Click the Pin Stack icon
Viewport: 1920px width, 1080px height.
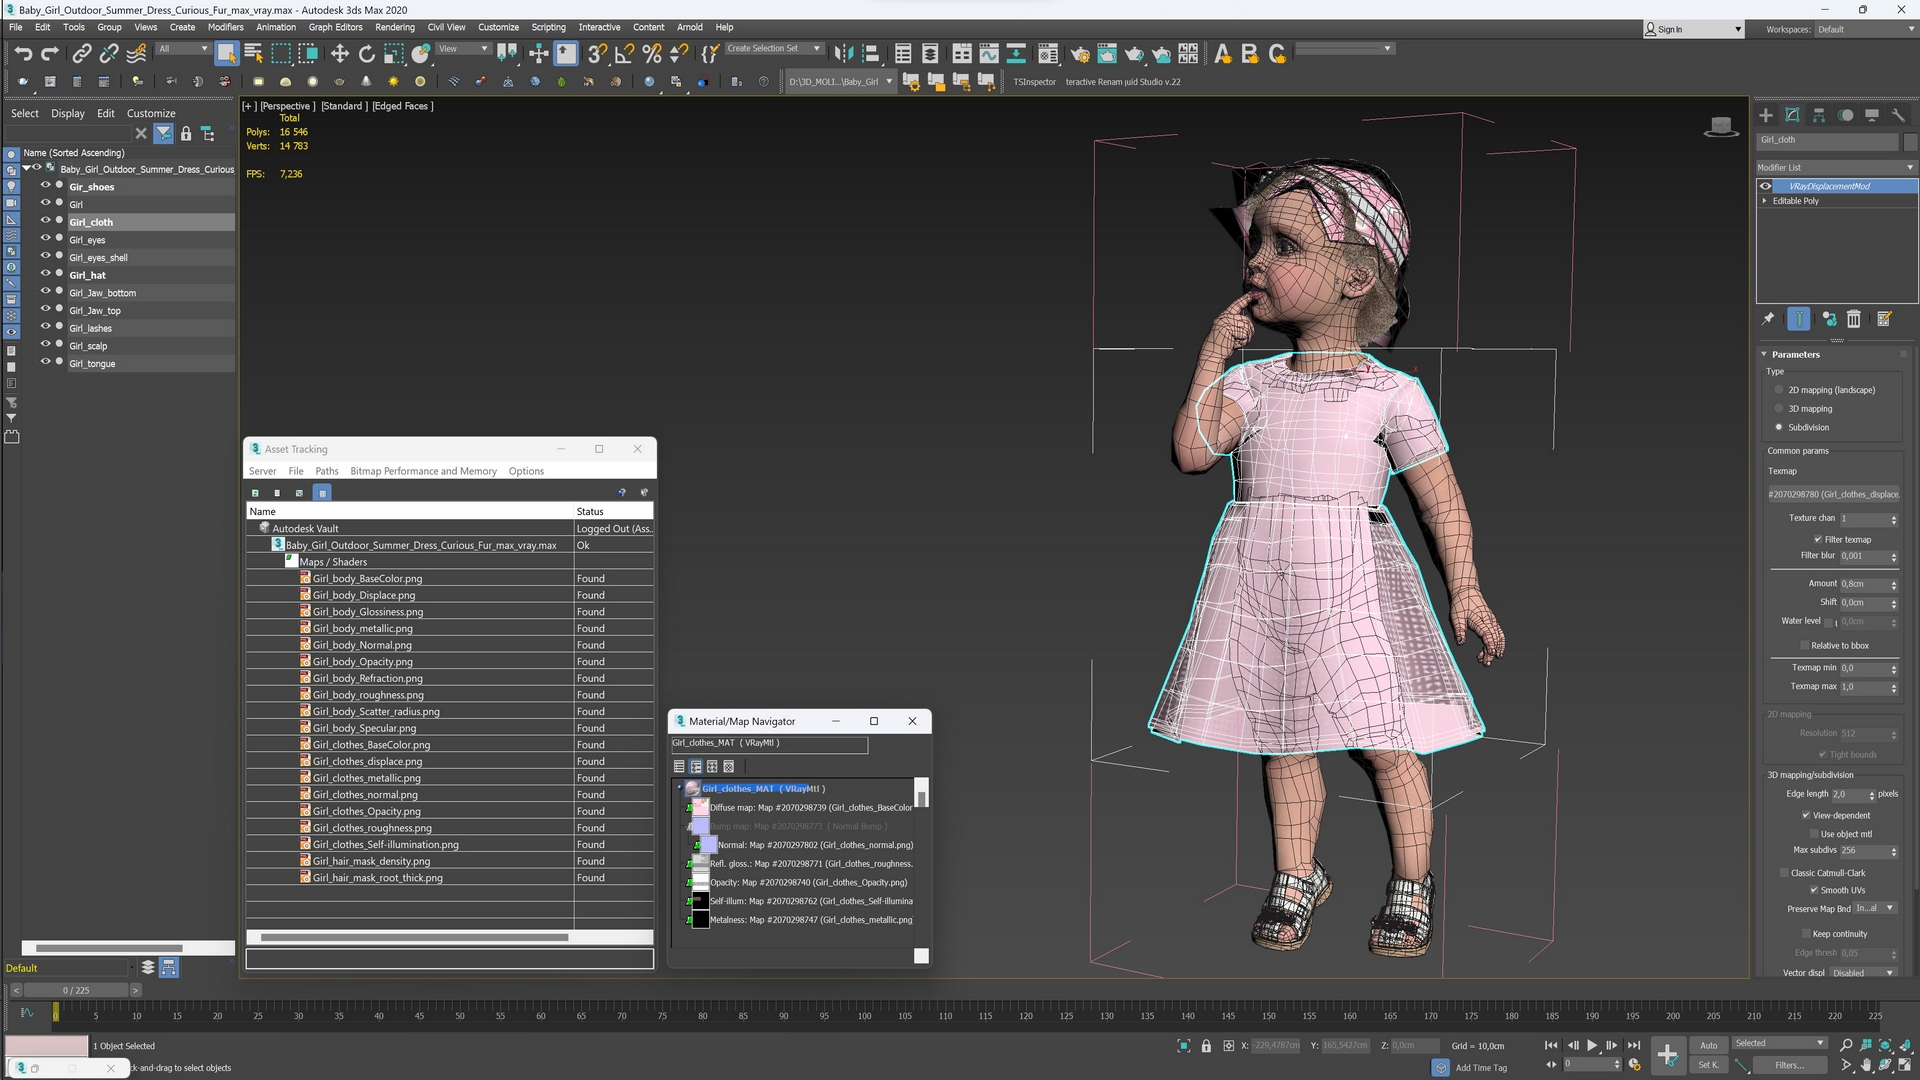tap(1768, 319)
